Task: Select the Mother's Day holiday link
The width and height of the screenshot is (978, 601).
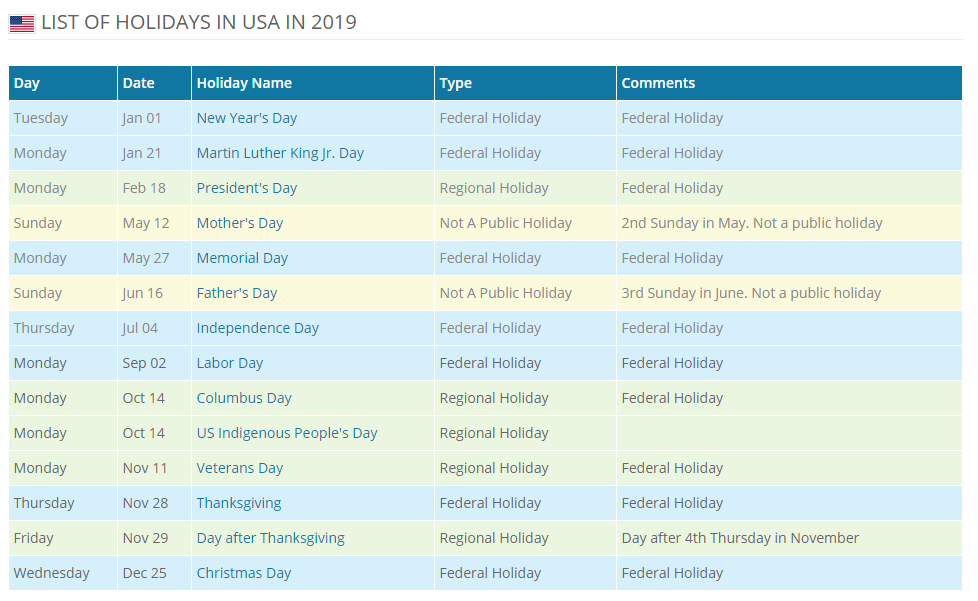Action: [x=240, y=223]
